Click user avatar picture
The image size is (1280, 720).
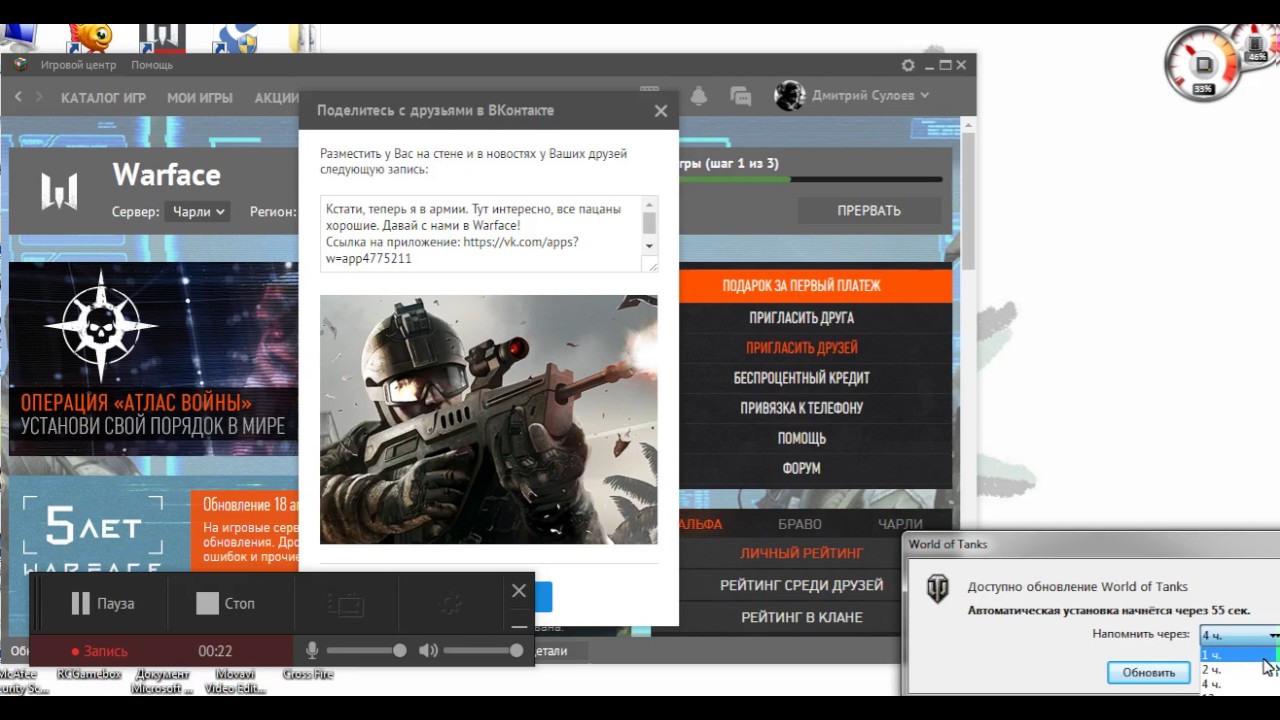tap(790, 96)
